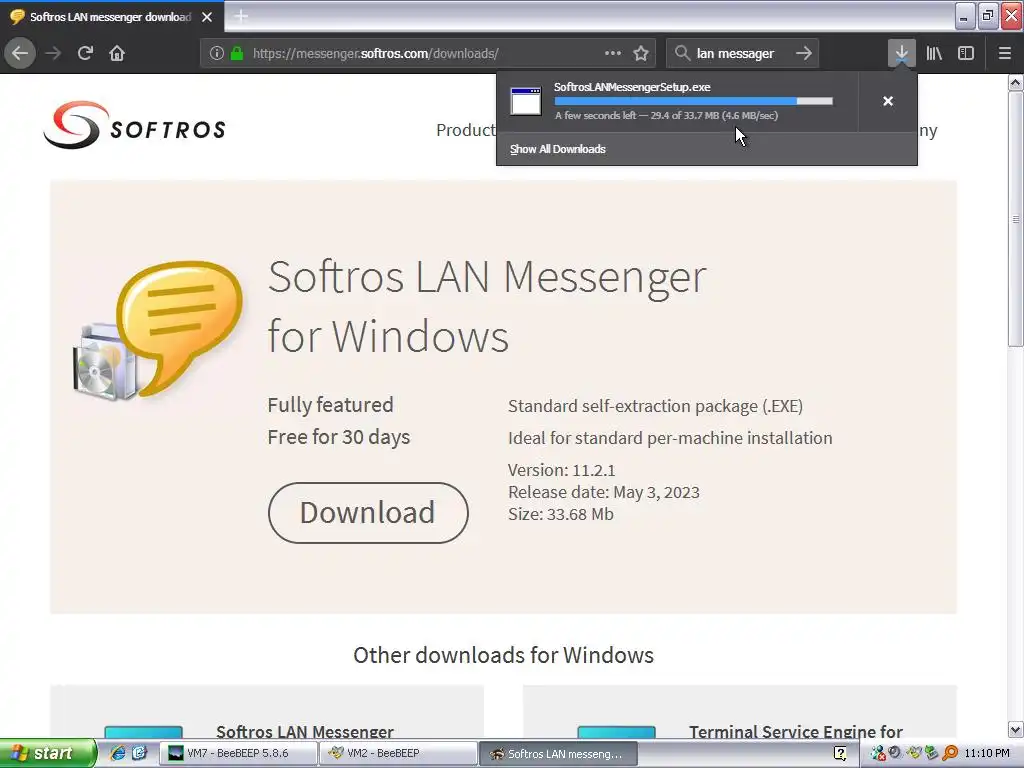Click the search magnifier icon

coord(682,54)
